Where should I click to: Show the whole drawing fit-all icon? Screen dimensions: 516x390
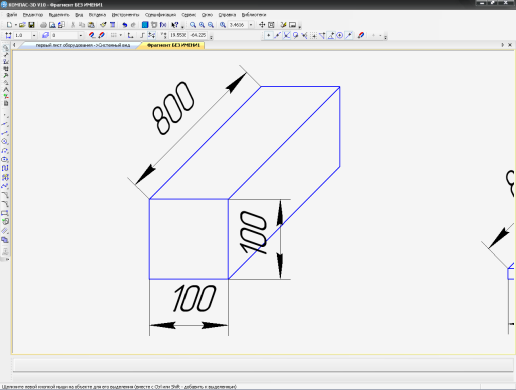click(x=271, y=25)
